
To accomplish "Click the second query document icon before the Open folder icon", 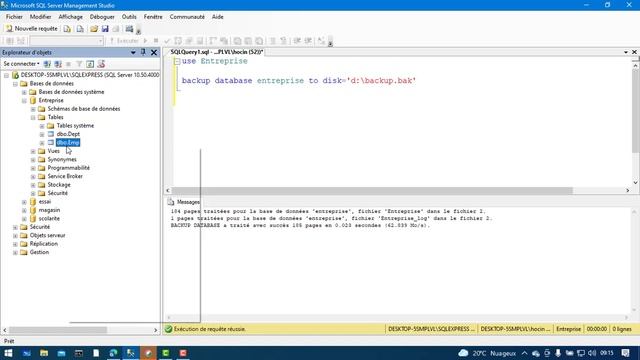I will pos(80,29).
